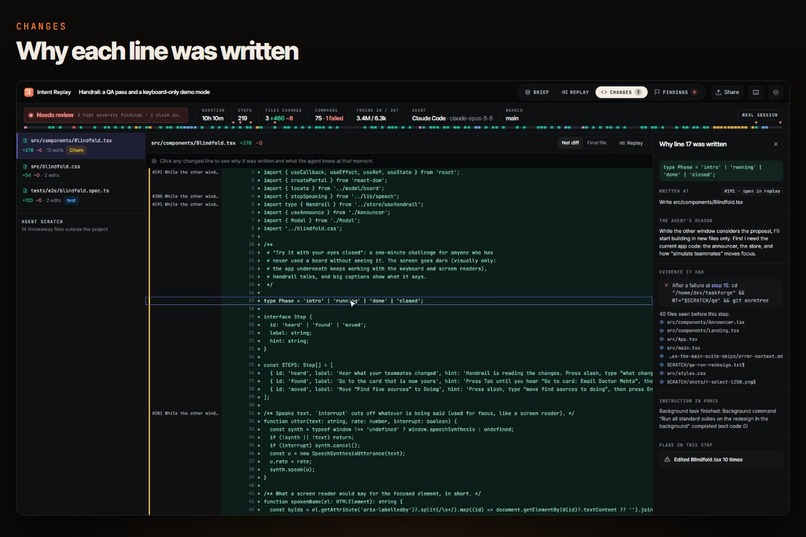
Task: Click the Branch 'main' value
Action: [512, 118]
